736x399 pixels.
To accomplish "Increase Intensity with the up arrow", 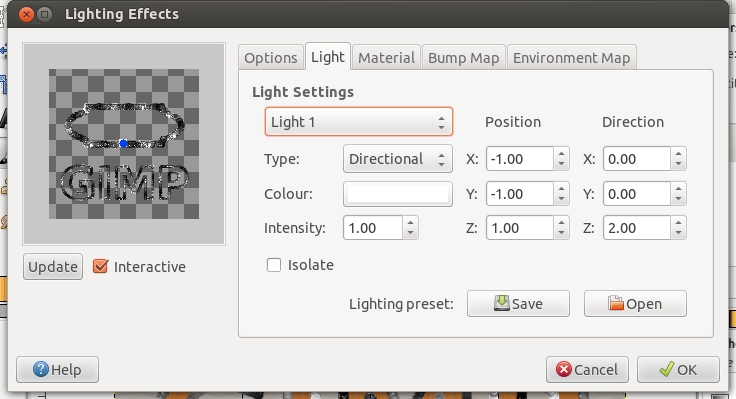I will pos(410,223).
